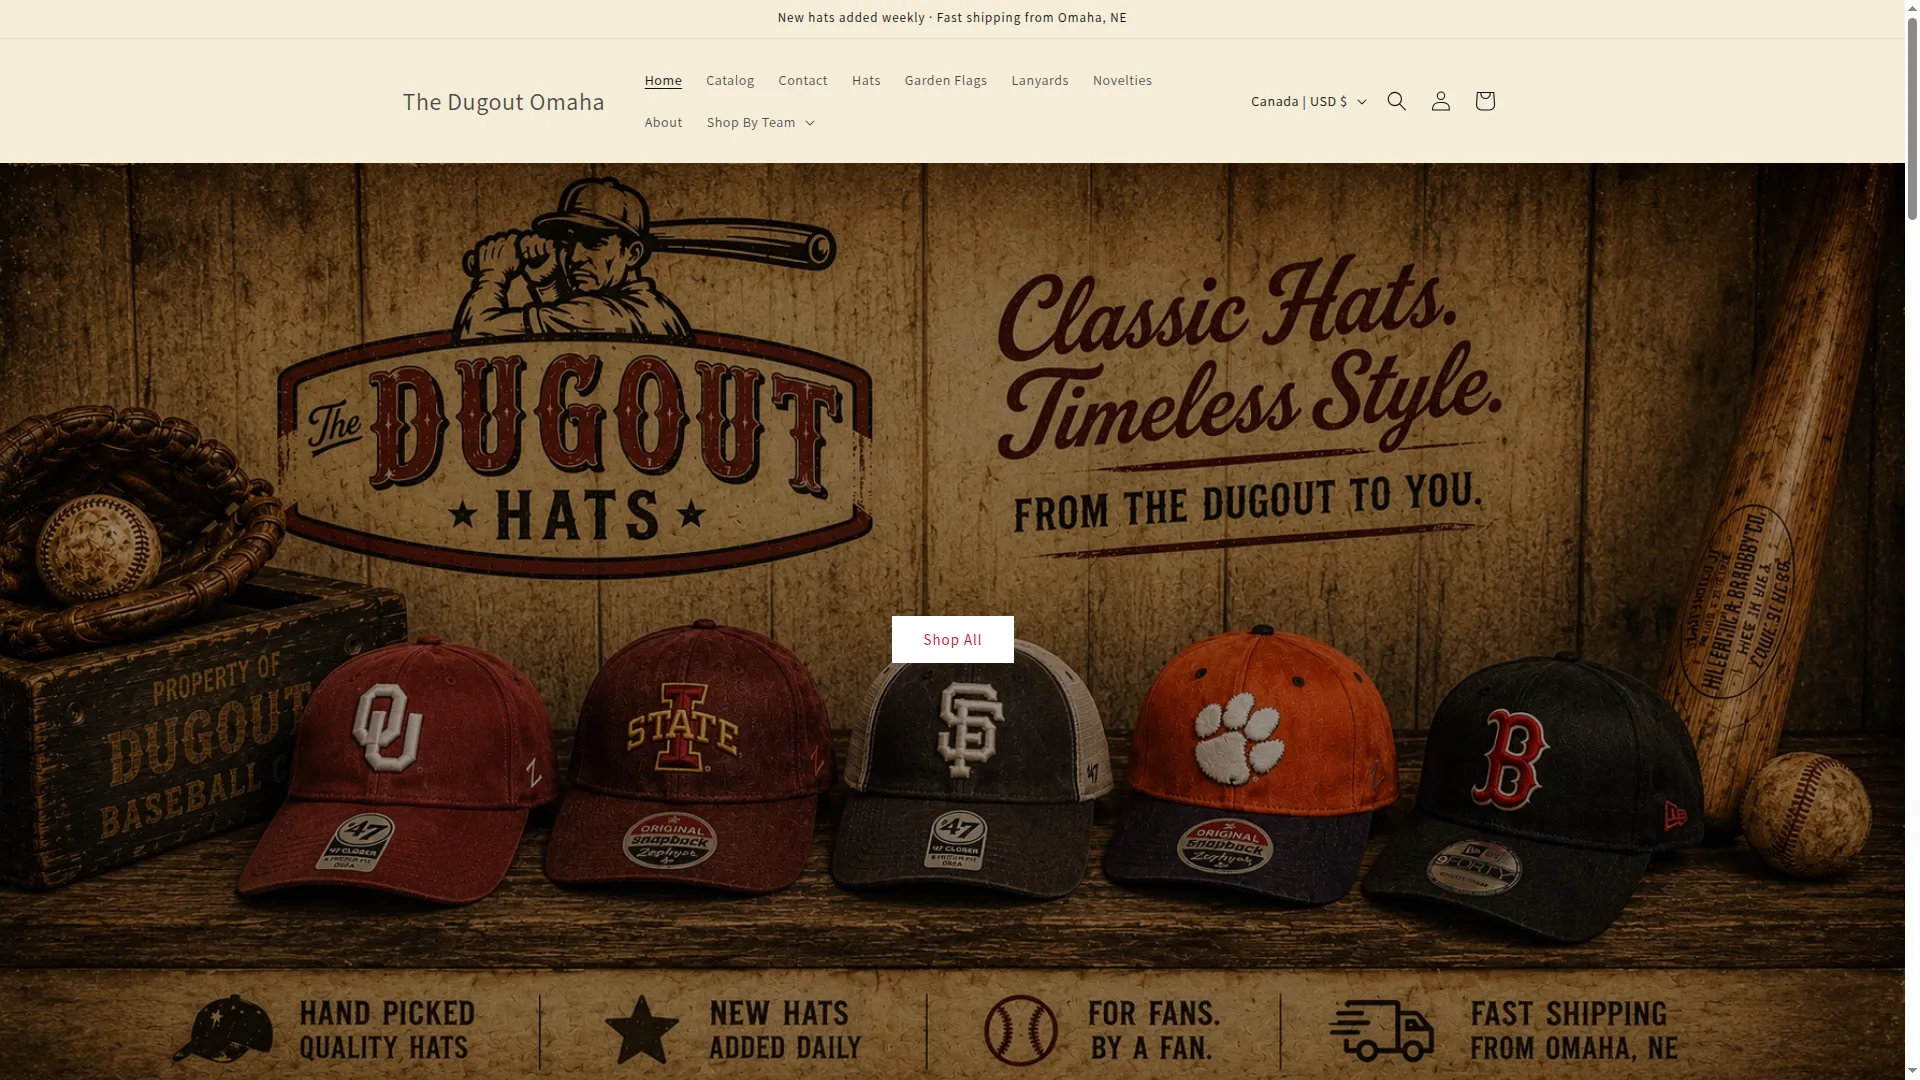Viewport: 1920px width, 1080px height.
Task: Click The Dugout Omaha store title
Action: (503, 101)
